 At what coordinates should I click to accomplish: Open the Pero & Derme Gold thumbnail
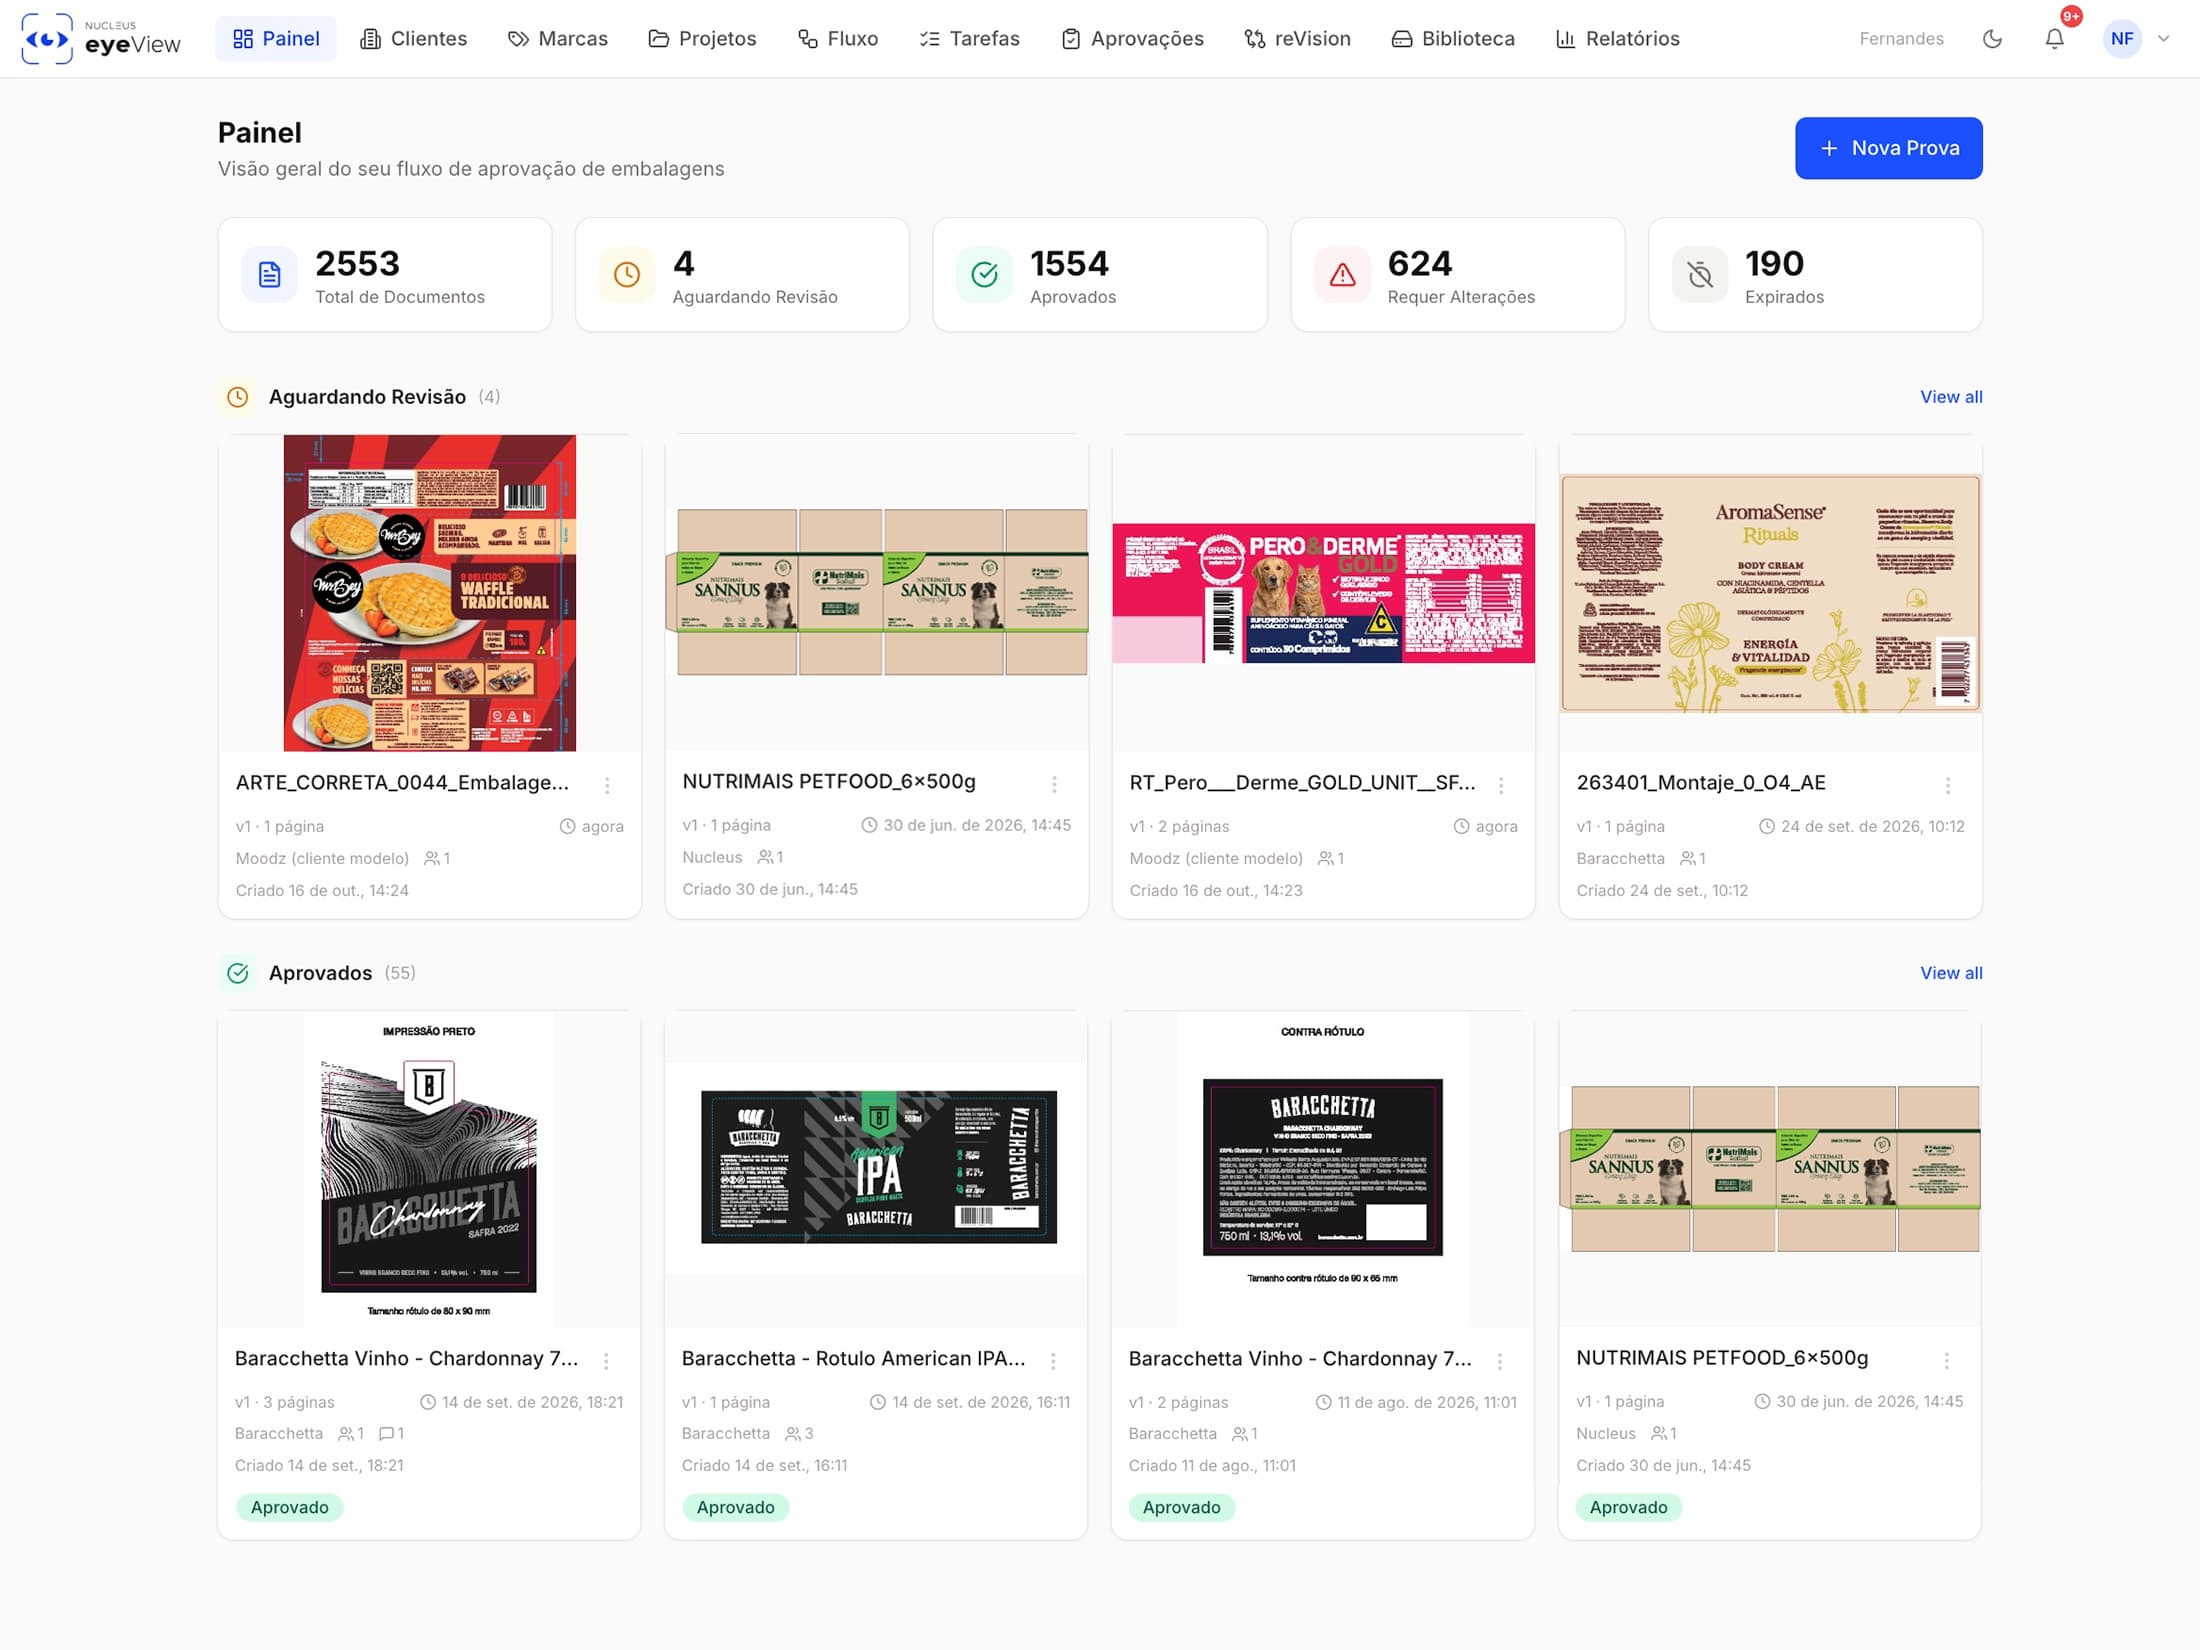click(1323, 593)
